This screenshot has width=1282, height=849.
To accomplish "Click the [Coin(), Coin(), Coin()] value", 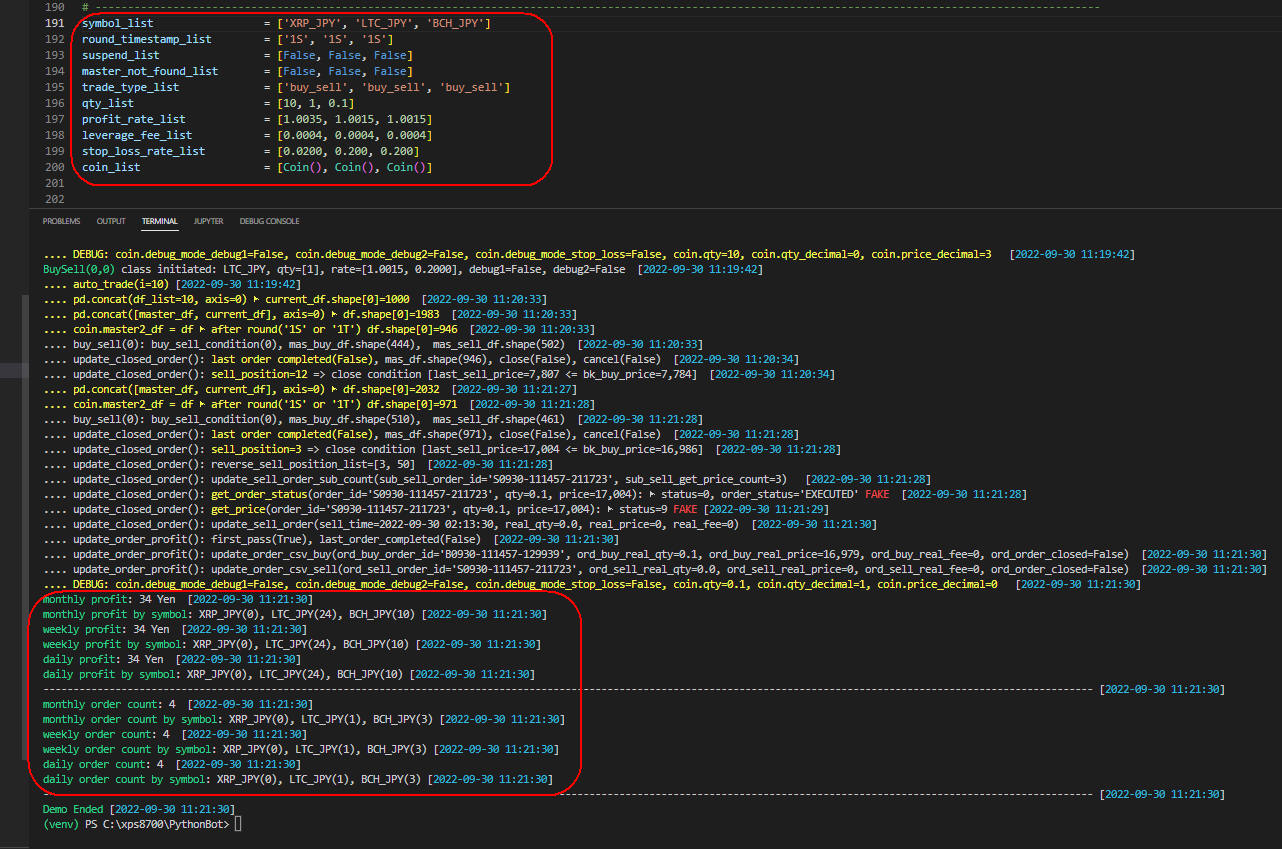I will coord(355,167).
